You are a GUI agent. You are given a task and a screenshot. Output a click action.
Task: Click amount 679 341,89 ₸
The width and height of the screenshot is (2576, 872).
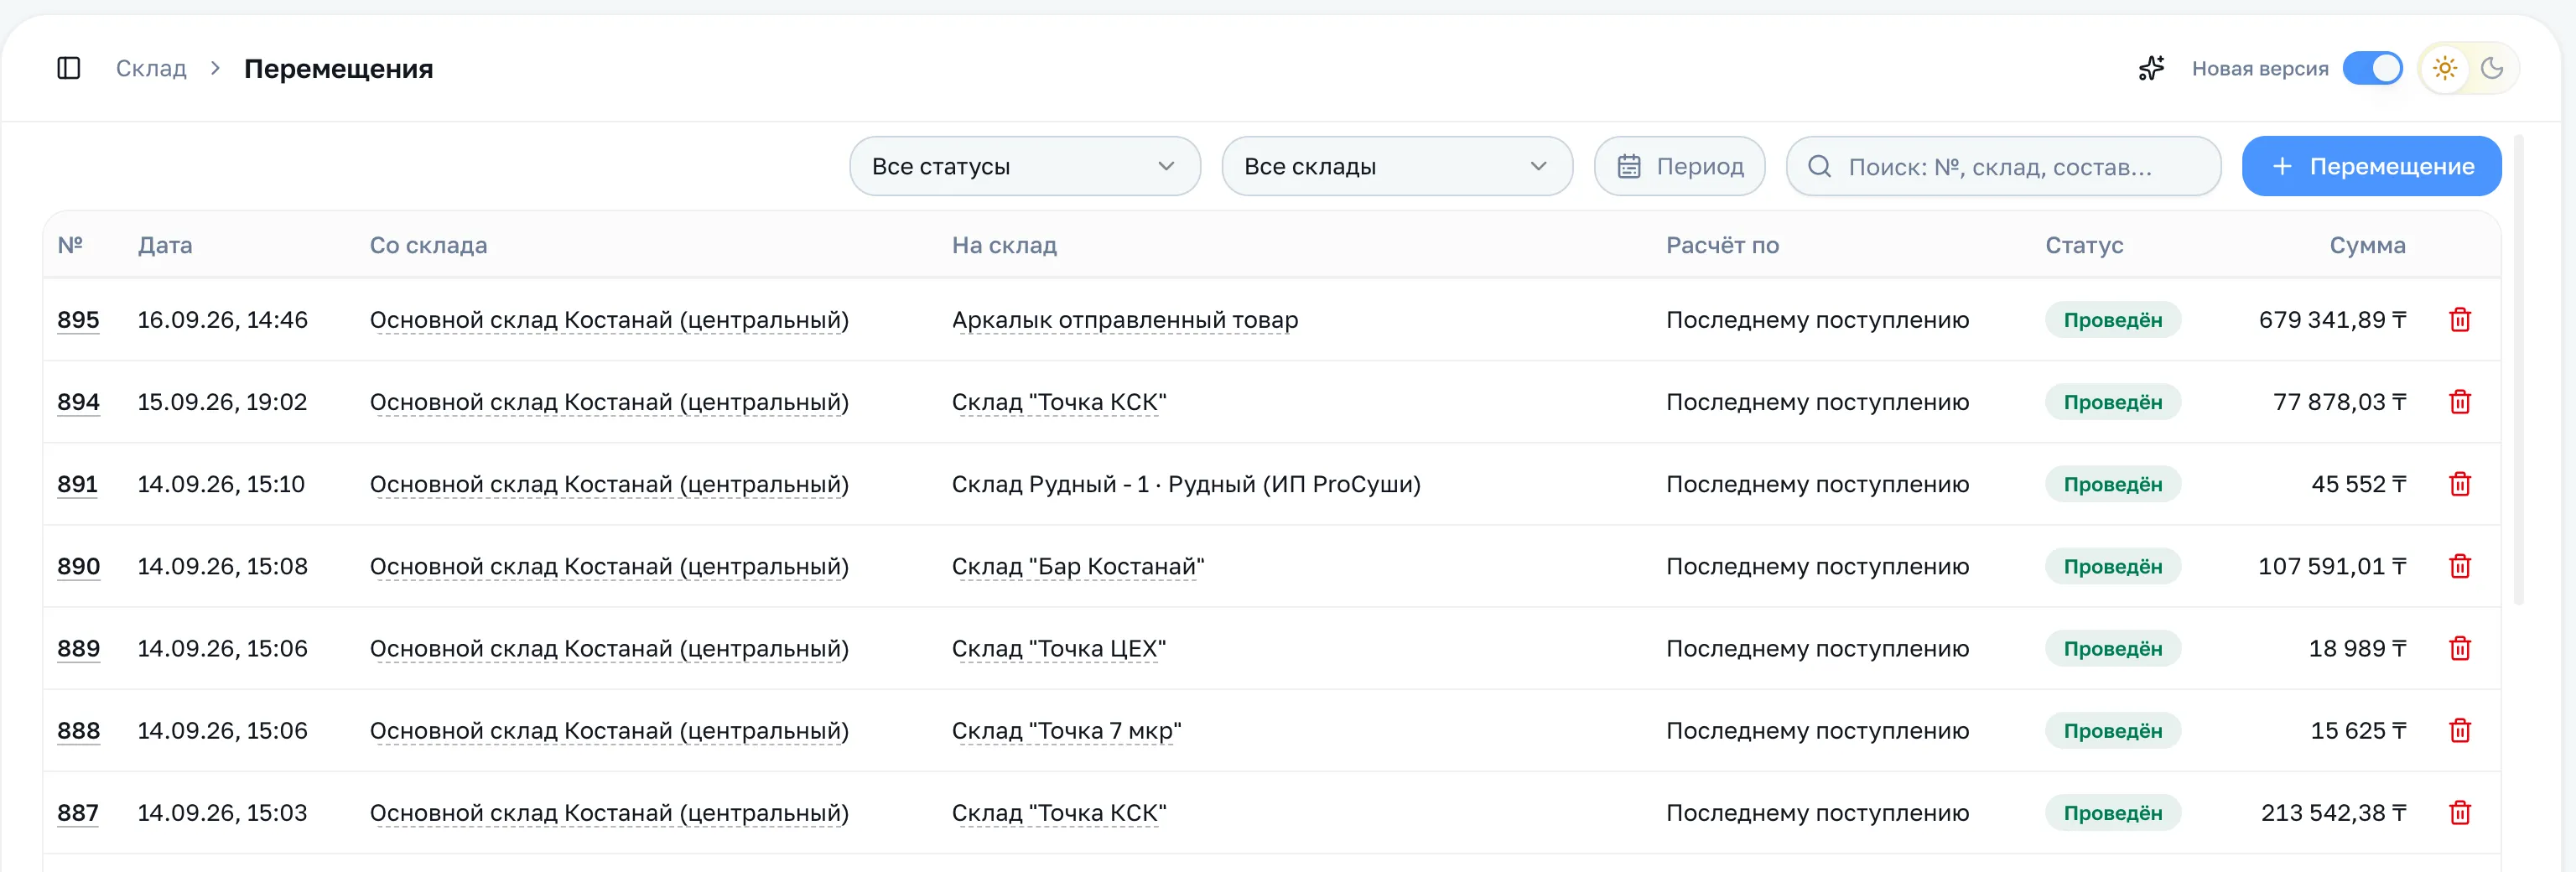click(x=2332, y=320)
